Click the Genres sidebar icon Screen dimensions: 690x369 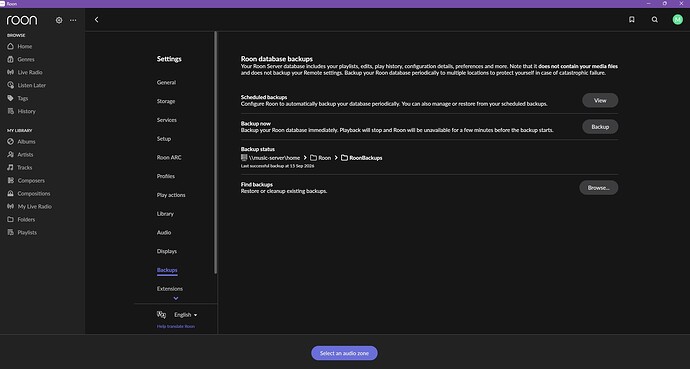11,59
